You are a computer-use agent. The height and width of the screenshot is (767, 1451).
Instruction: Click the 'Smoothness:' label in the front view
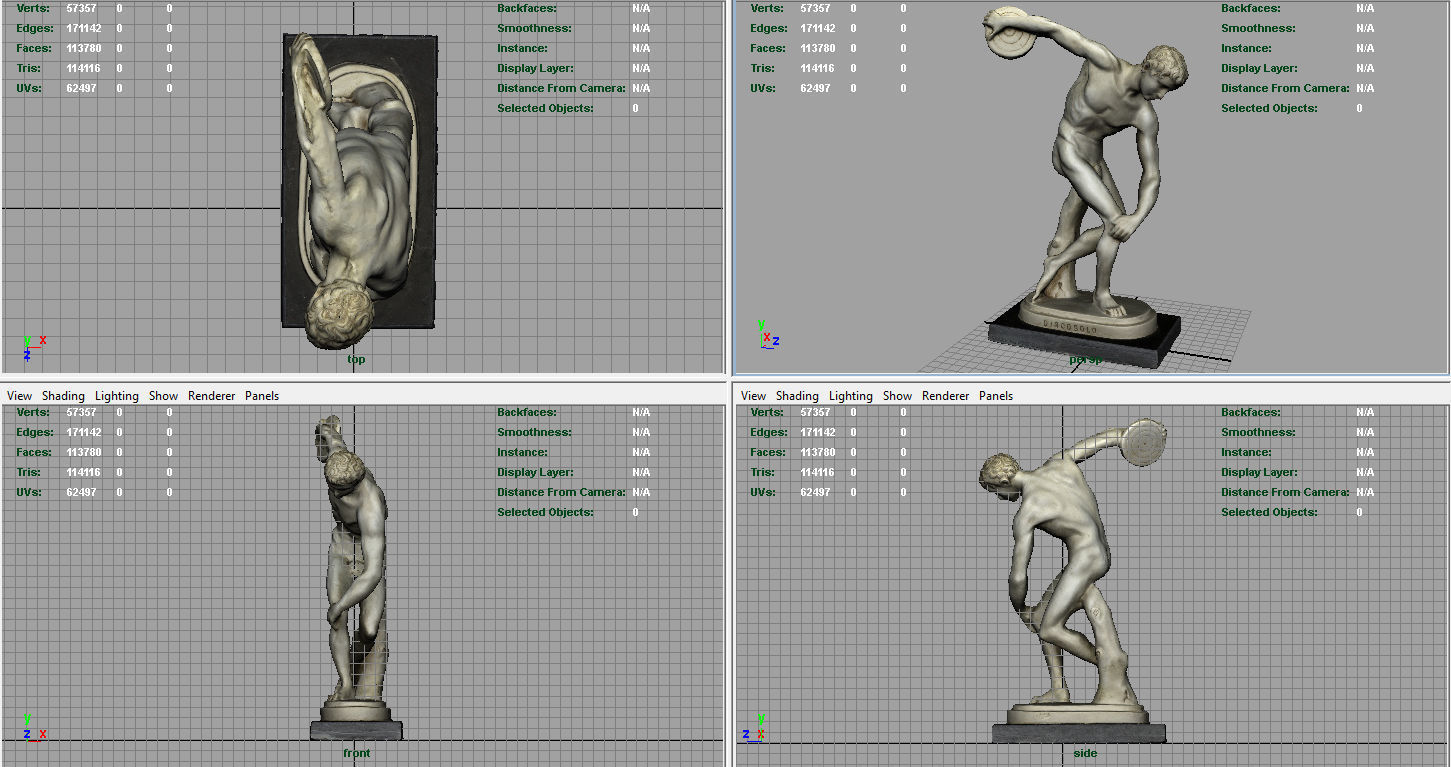tap(534, 432)
